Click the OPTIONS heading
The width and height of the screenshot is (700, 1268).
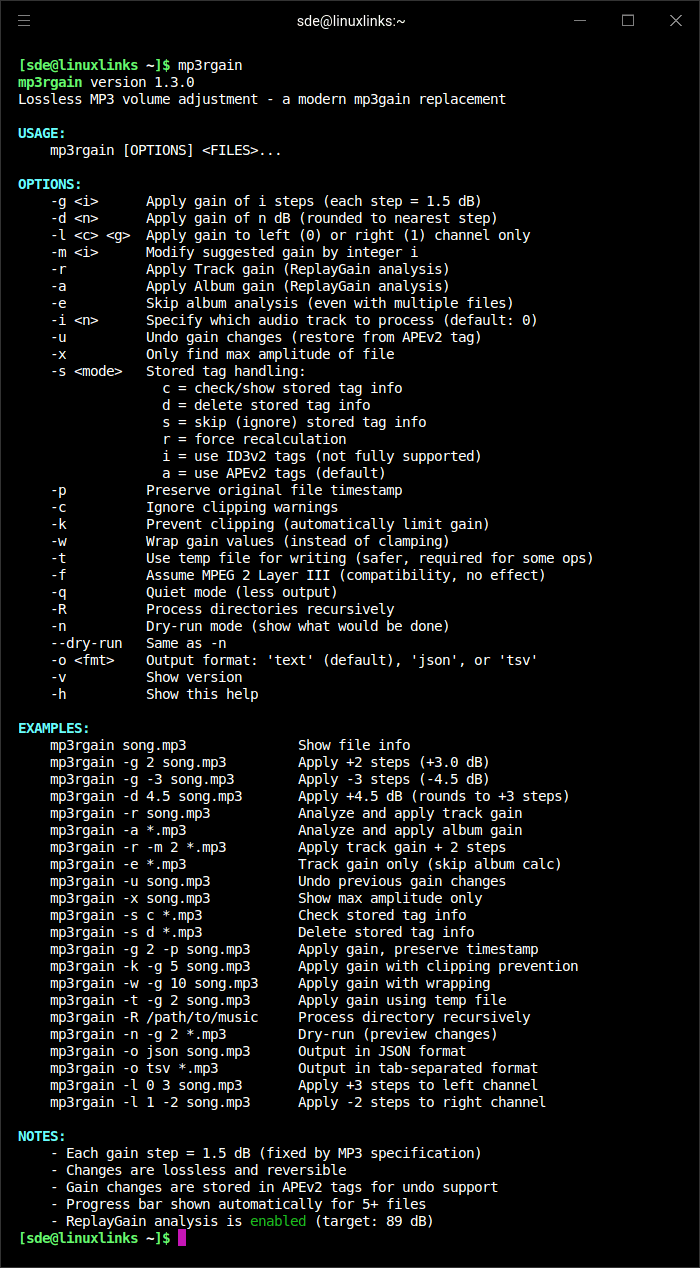coord(47,183)
